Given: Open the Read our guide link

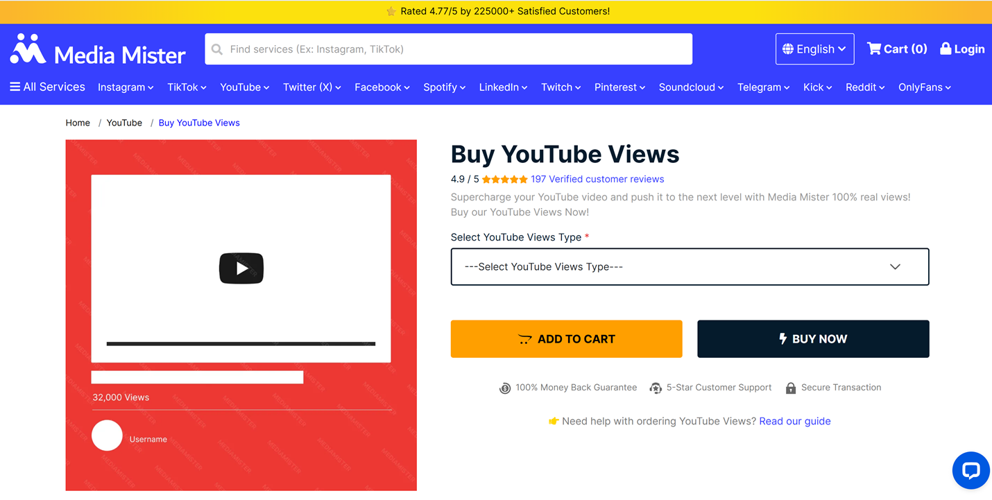Looking at the screenshot, I should (794, 421).
